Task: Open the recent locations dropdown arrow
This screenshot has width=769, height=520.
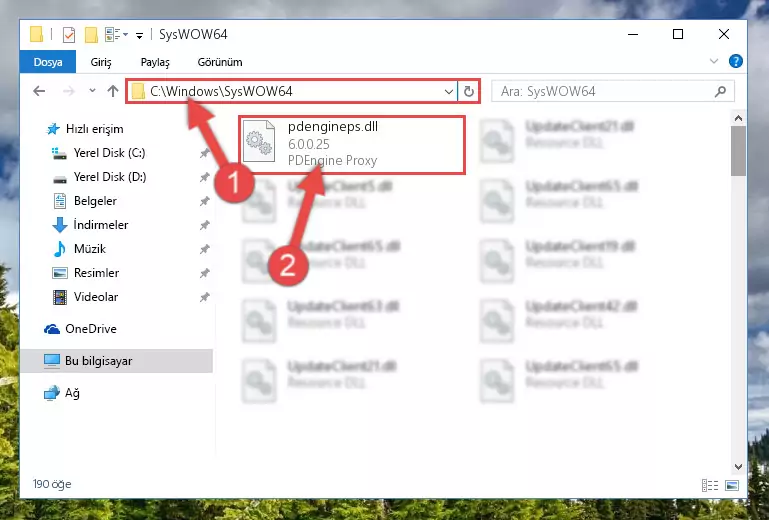Action: 92,91
